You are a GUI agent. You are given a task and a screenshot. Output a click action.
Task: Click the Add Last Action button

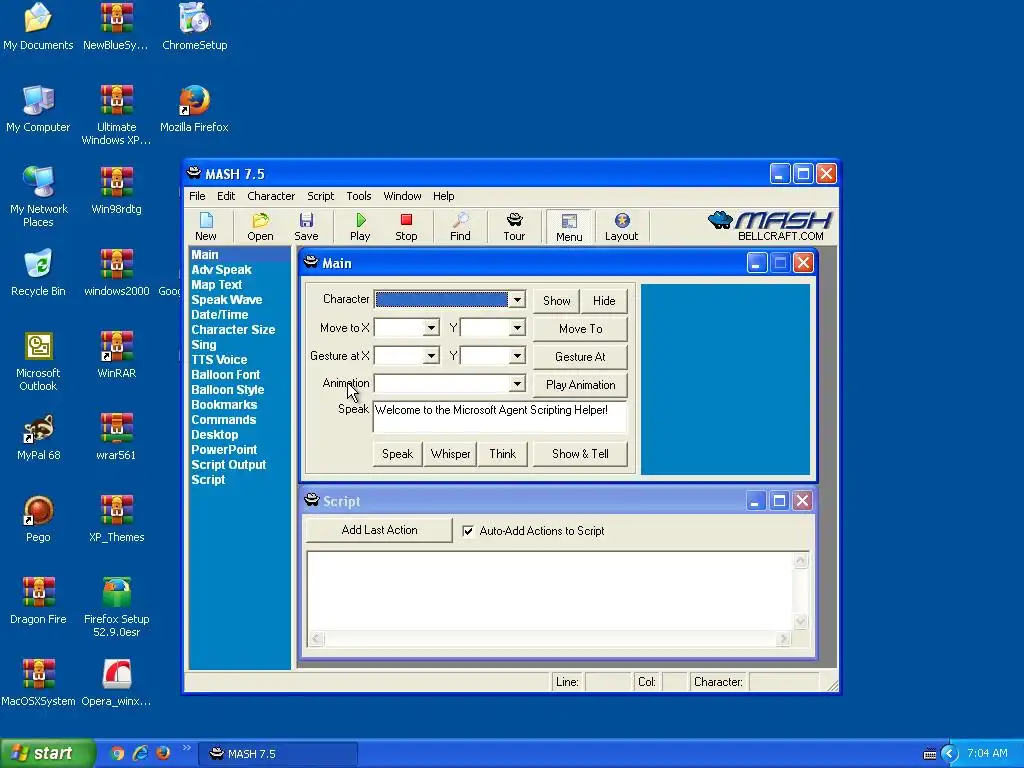click(379, 530)
